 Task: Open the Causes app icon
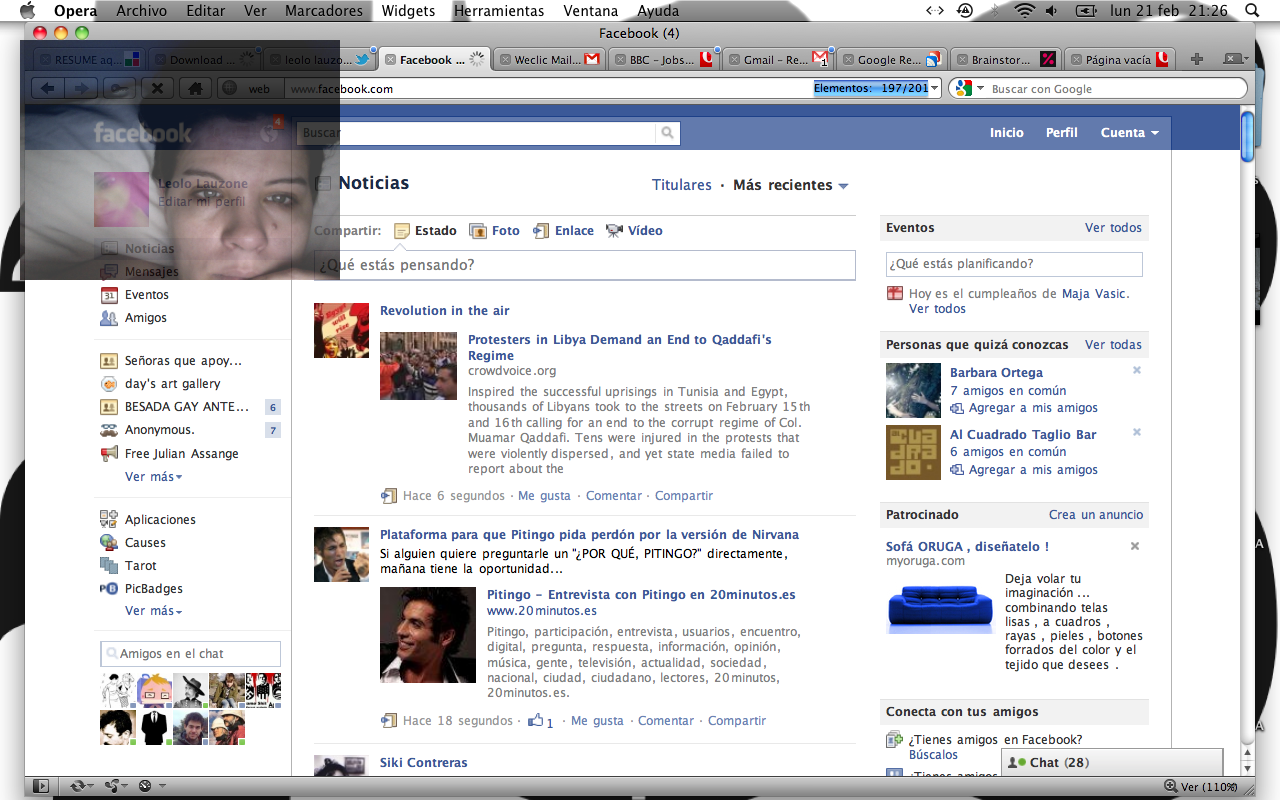pyautogui.click(x=109, y=543)
